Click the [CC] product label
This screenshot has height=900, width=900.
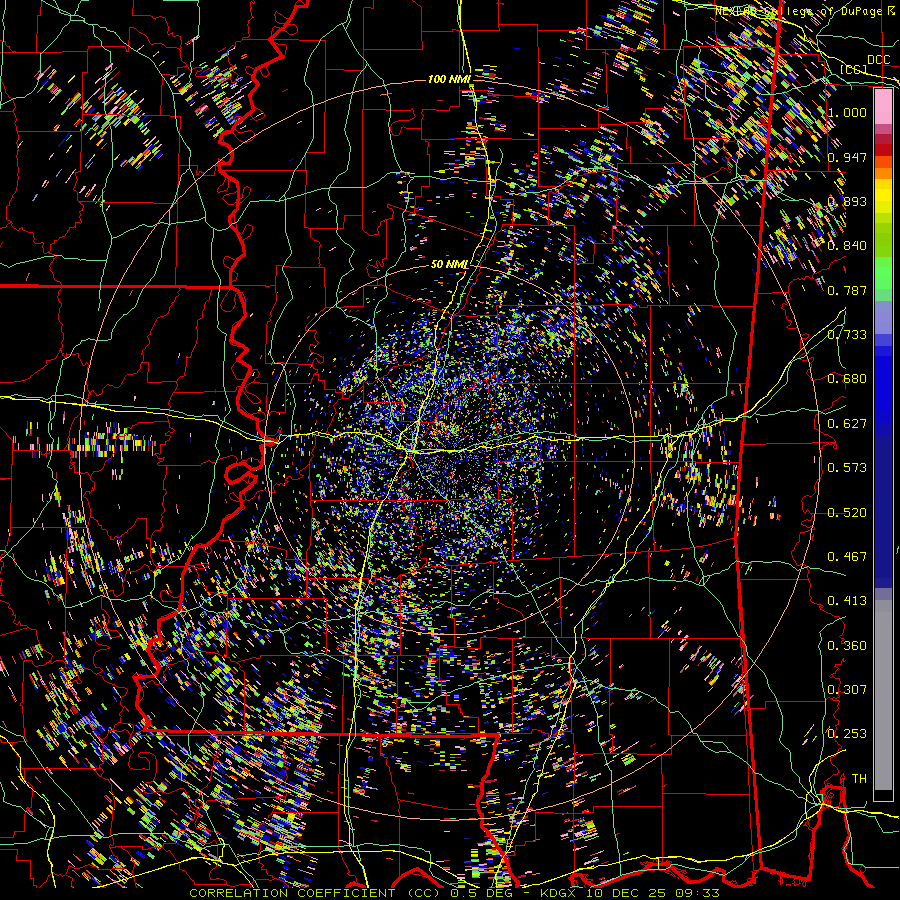[x=853, y=70]
